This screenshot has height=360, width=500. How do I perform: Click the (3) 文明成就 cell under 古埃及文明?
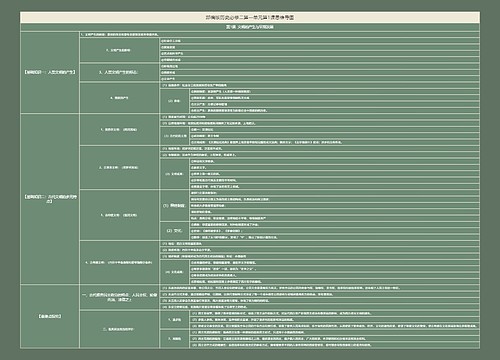174,174
